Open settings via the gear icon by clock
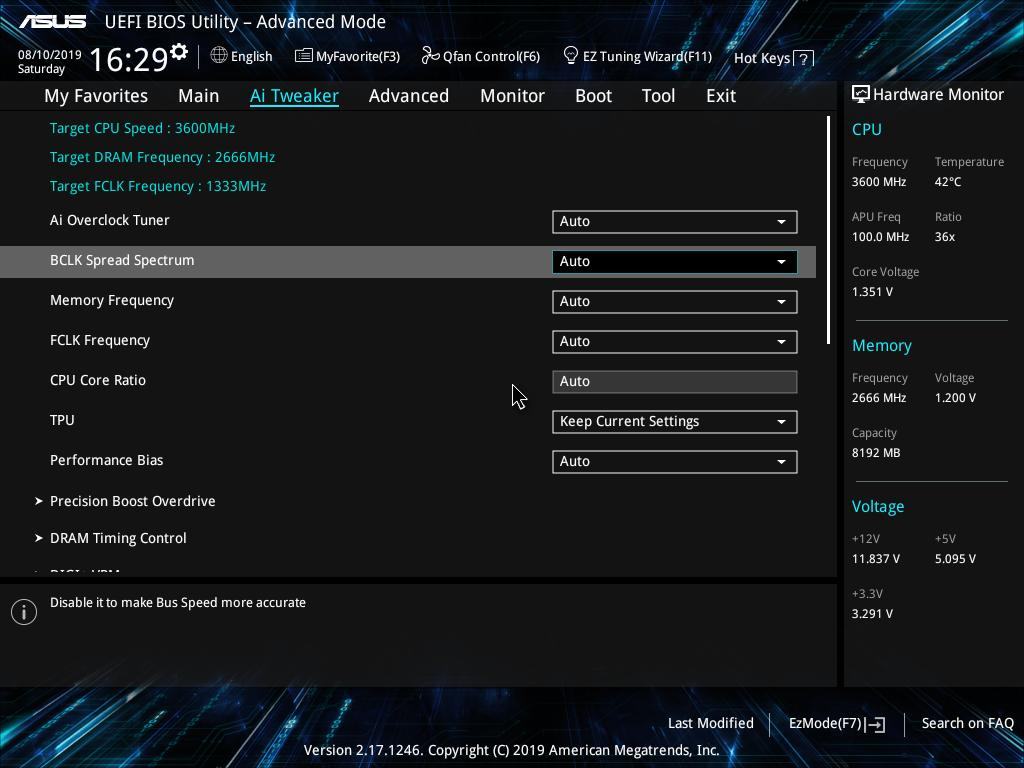Image resolution: width=1024 pixels, height=768 pixels. tap(179, 52)
